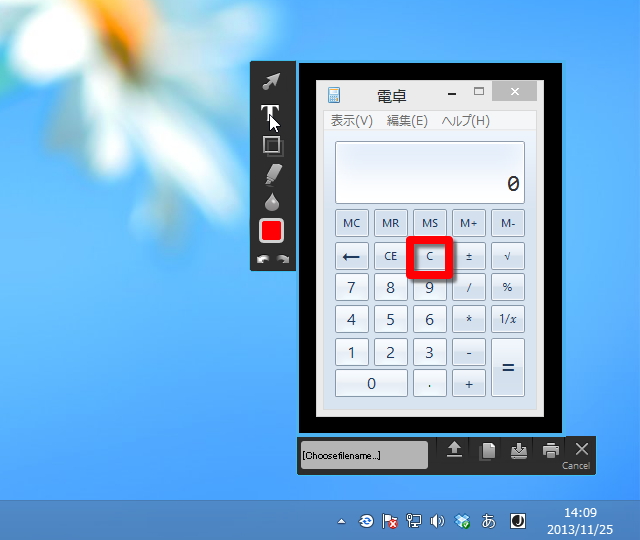Click the plus-minus sign button
This screenshot has width=640, height=540.
pos(469,256)
